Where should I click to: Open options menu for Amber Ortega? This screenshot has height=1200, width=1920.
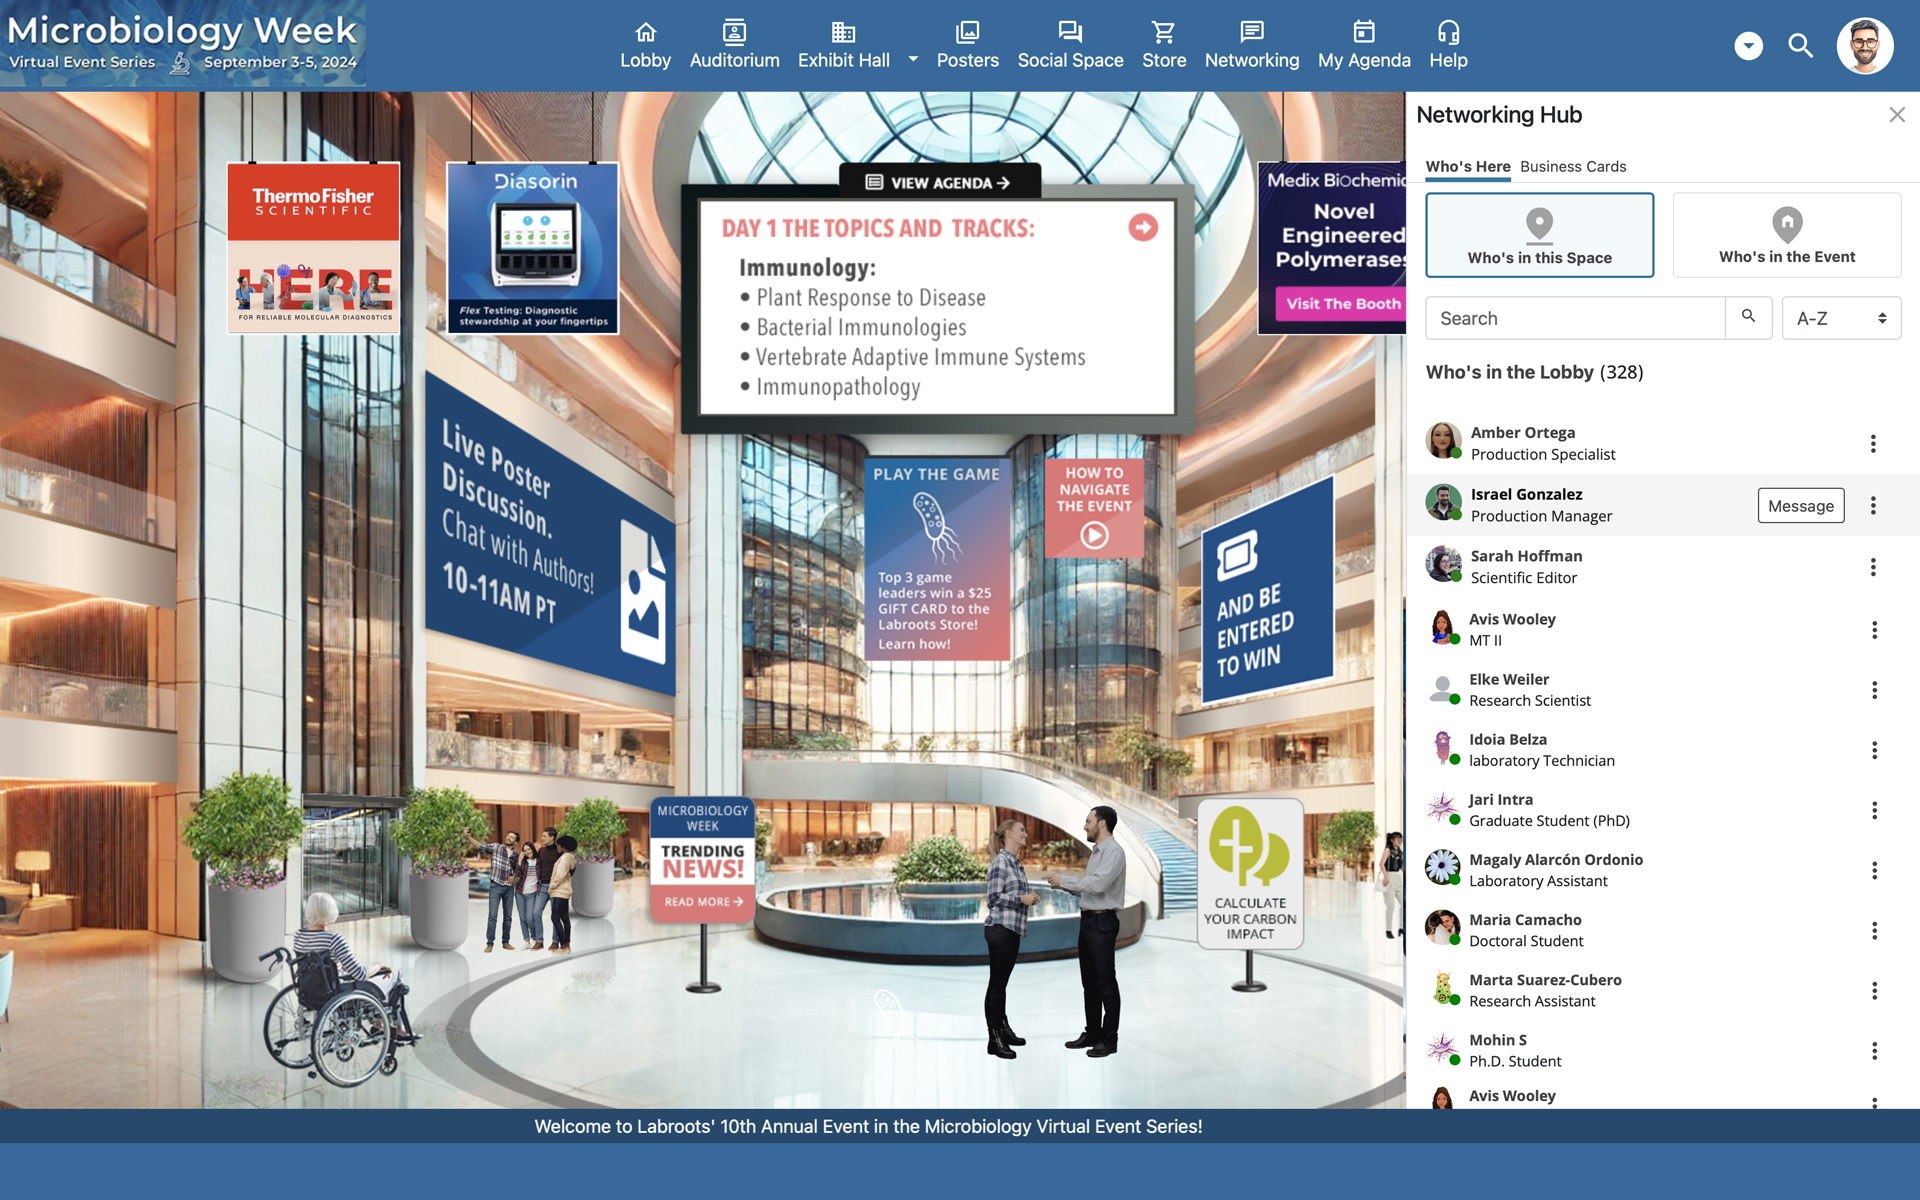[1873, 443]
